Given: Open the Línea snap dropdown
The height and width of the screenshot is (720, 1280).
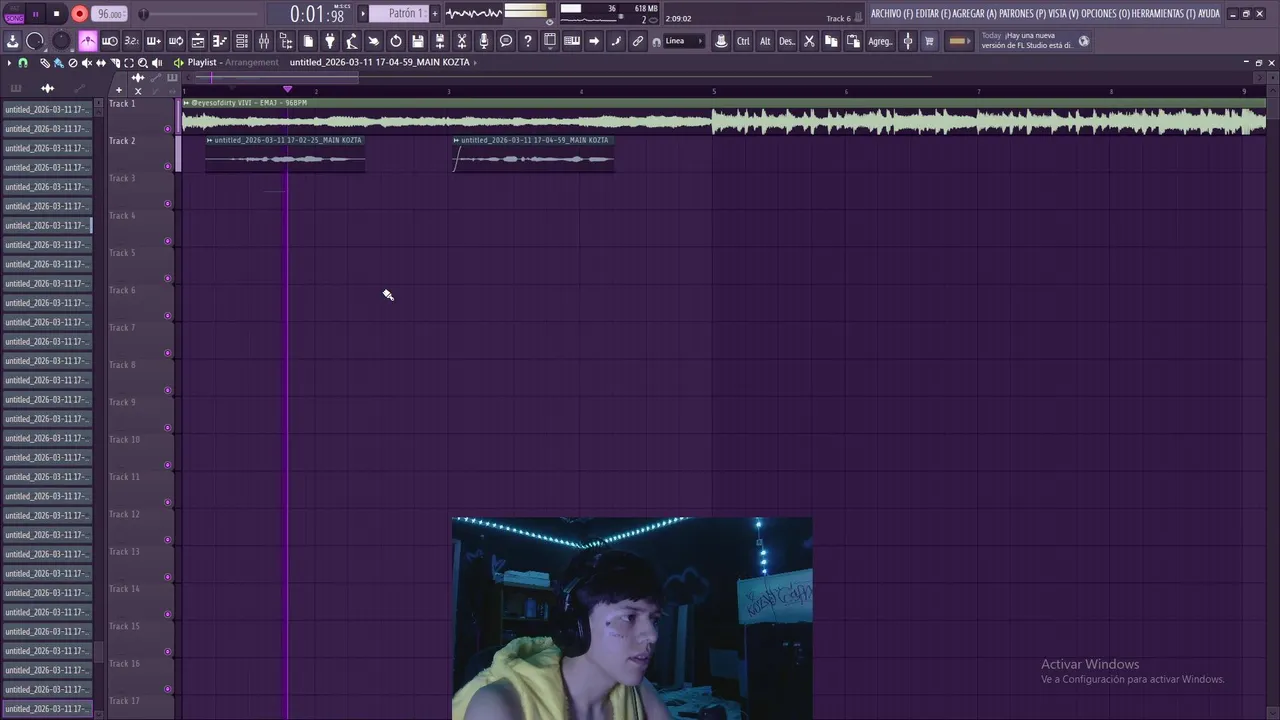Looking at the screenshot, I should pyautogui.click(x=684, y=41).
